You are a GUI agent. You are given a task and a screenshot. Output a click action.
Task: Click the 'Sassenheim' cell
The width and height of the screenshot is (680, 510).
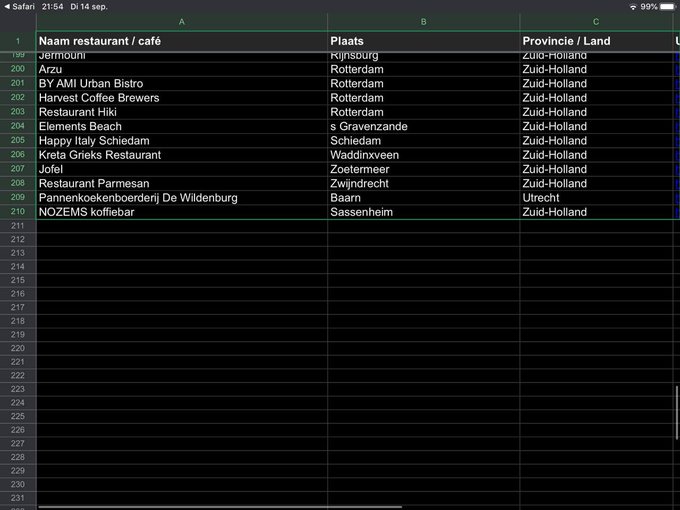423,212
